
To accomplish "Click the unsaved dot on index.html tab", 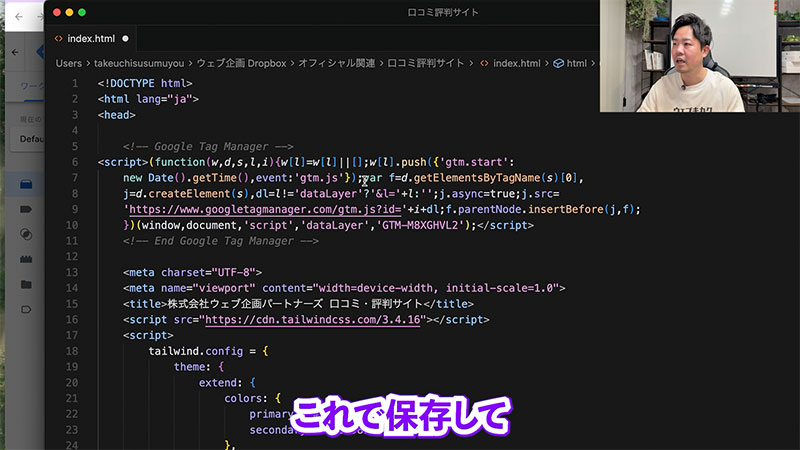I will click(x=126, y=39).
